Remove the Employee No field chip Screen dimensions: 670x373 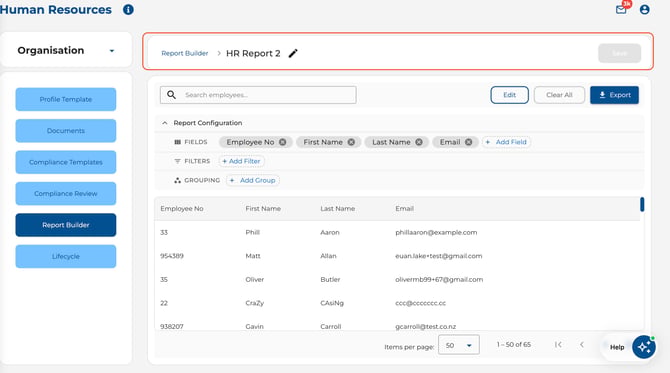coord(282,142)
